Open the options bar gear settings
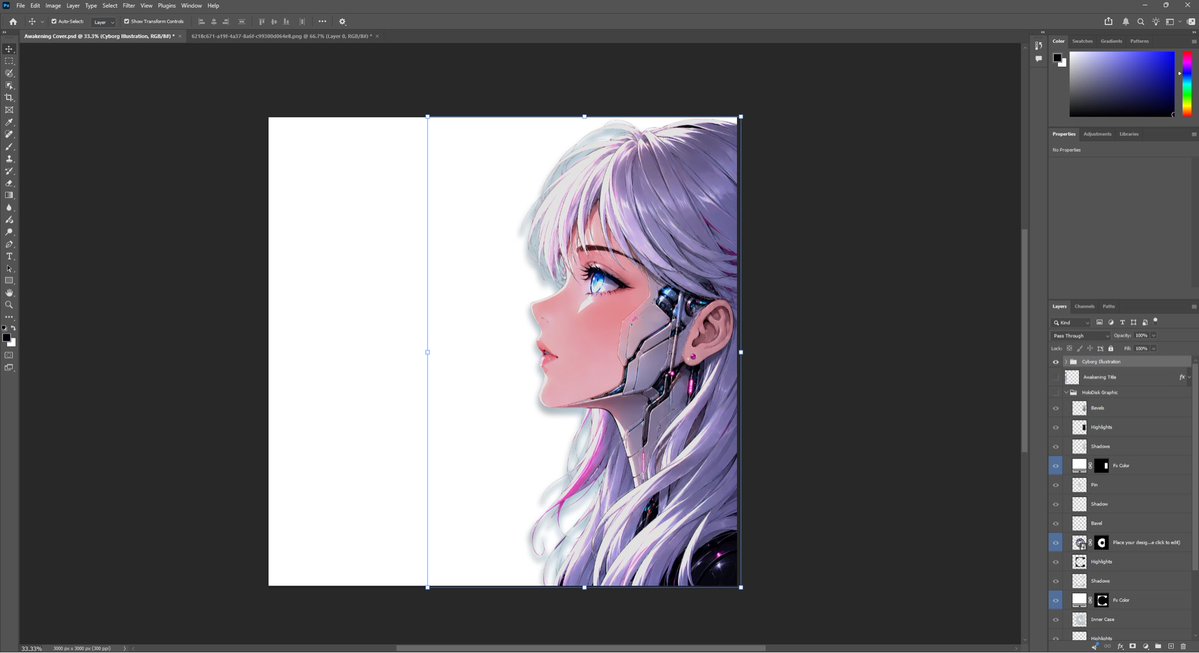The image size is (1199, 653). [343, 21]
